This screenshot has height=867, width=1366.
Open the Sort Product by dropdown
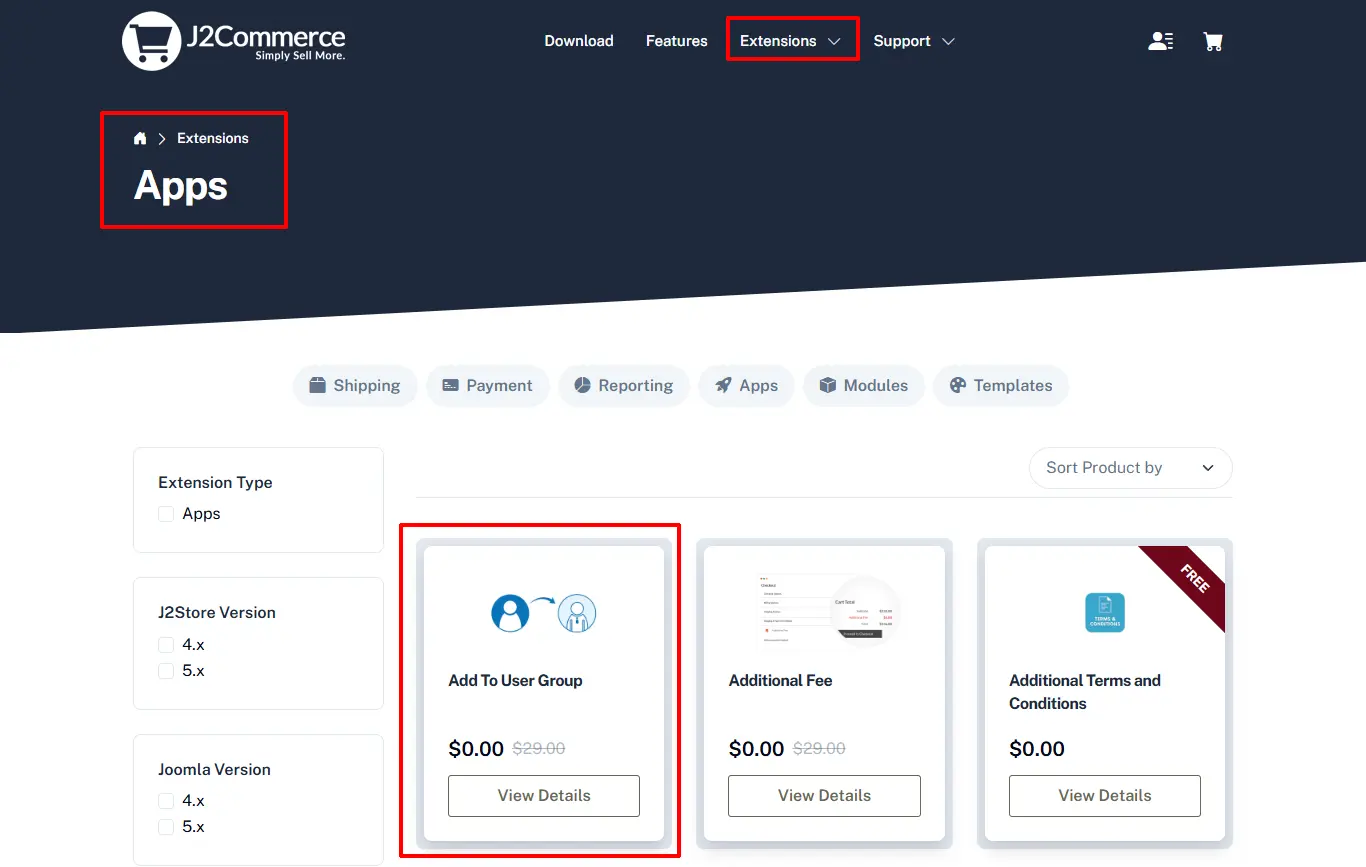(x=1130, y=468)
